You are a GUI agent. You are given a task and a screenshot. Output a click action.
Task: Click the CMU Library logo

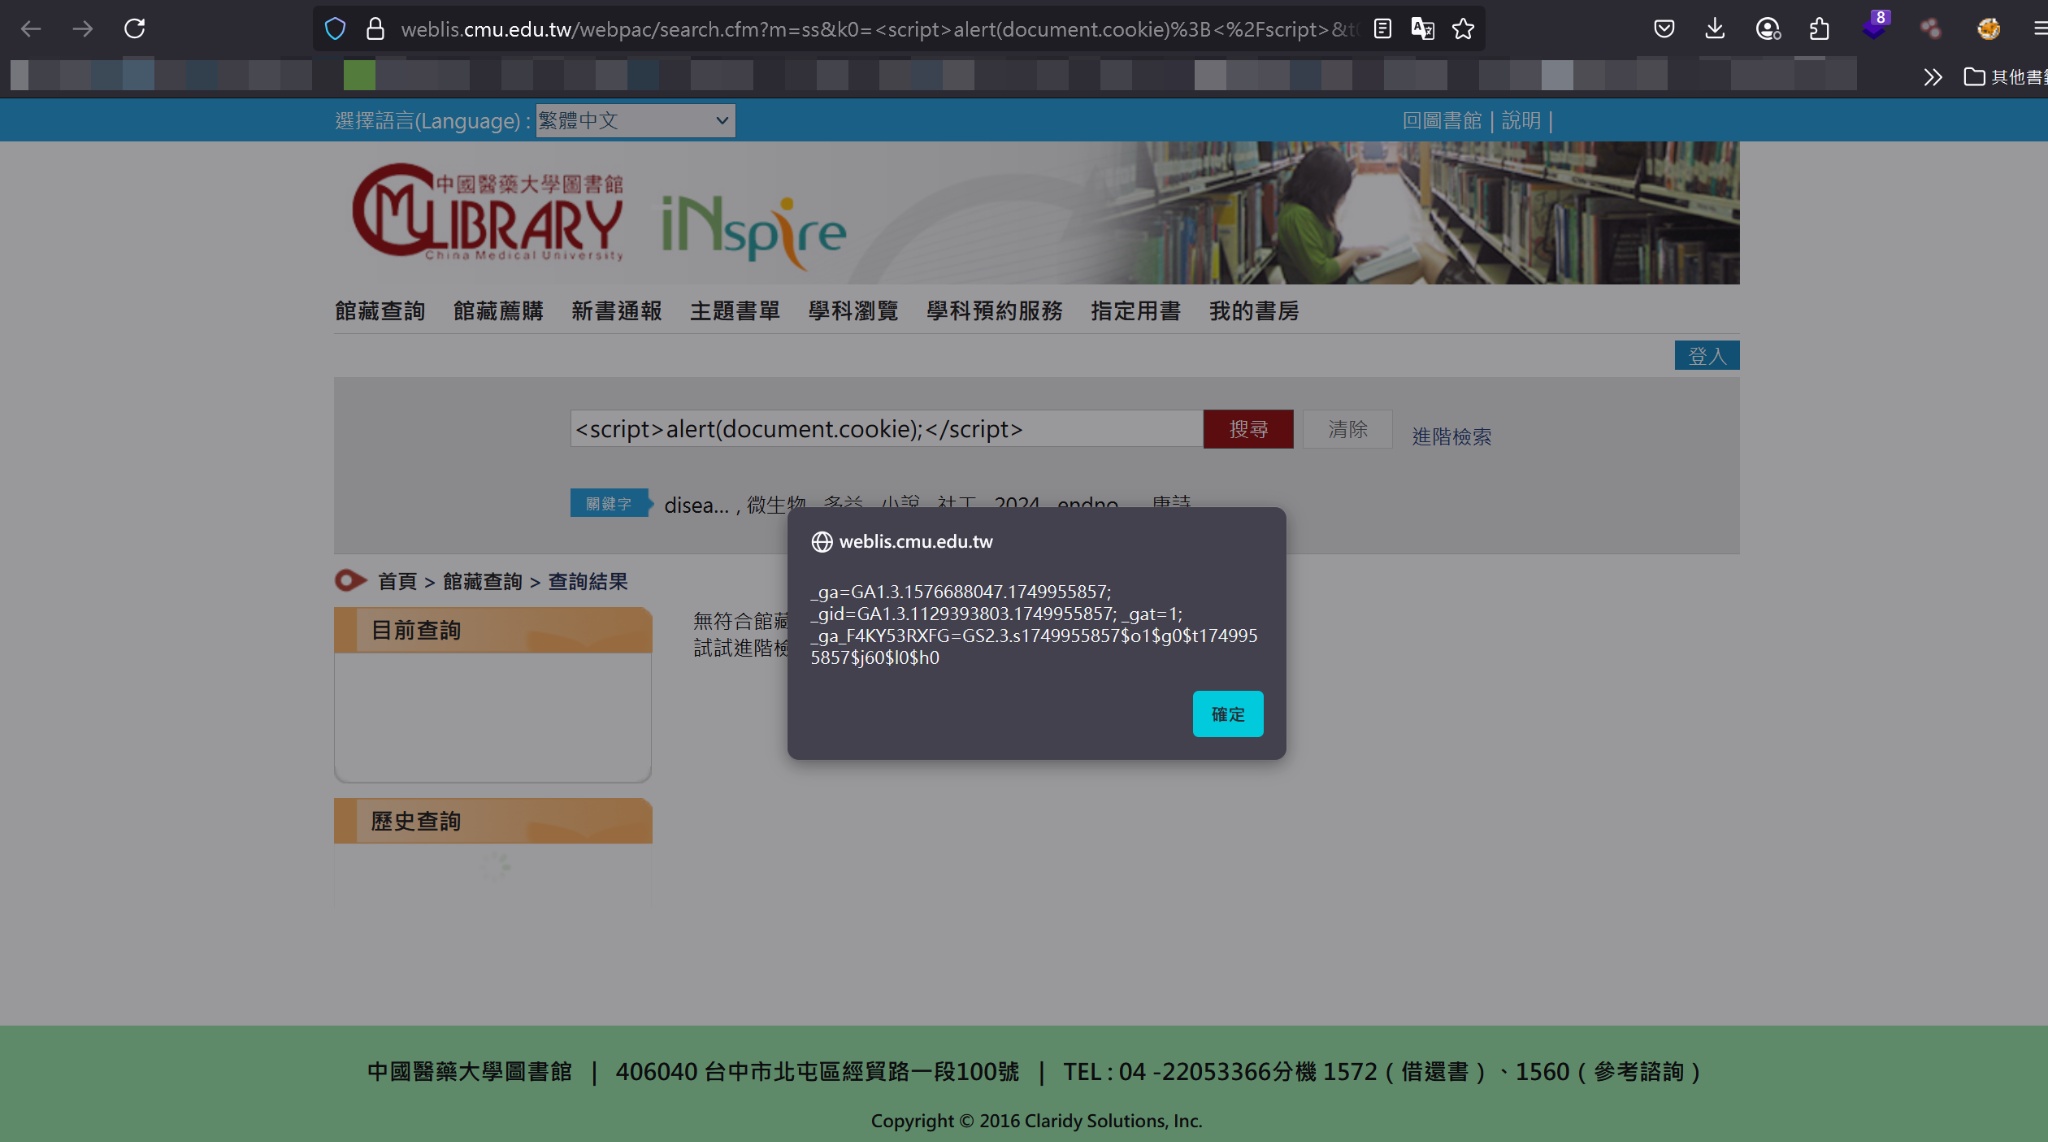pyautogui.click(x=488, y=212)
